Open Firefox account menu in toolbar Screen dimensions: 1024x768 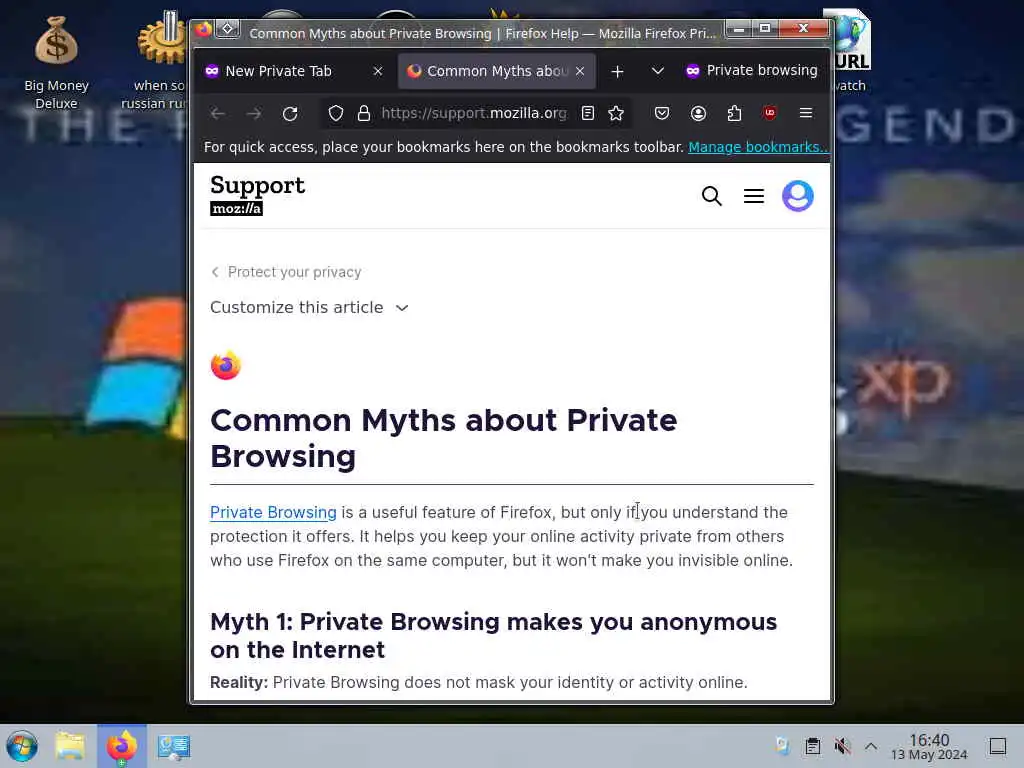click(x=698, y=114)
